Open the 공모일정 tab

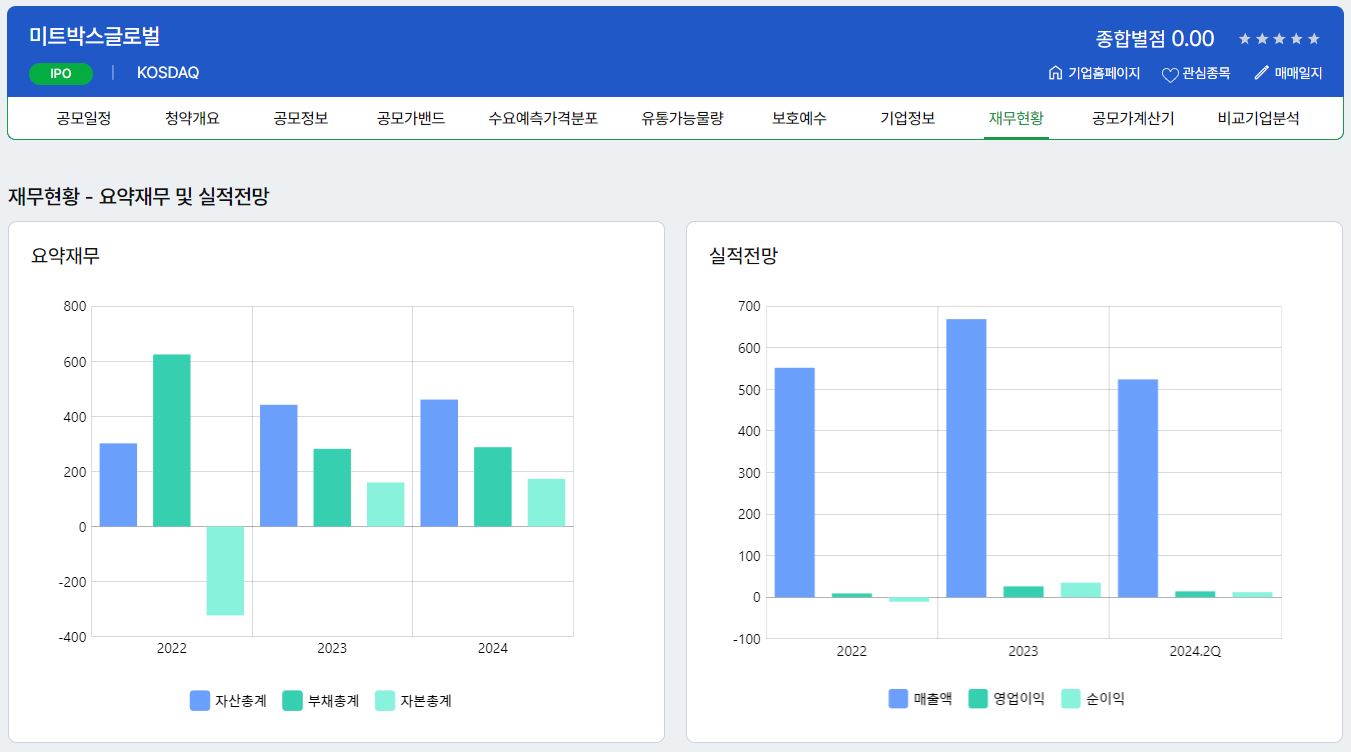coord(84,118)
